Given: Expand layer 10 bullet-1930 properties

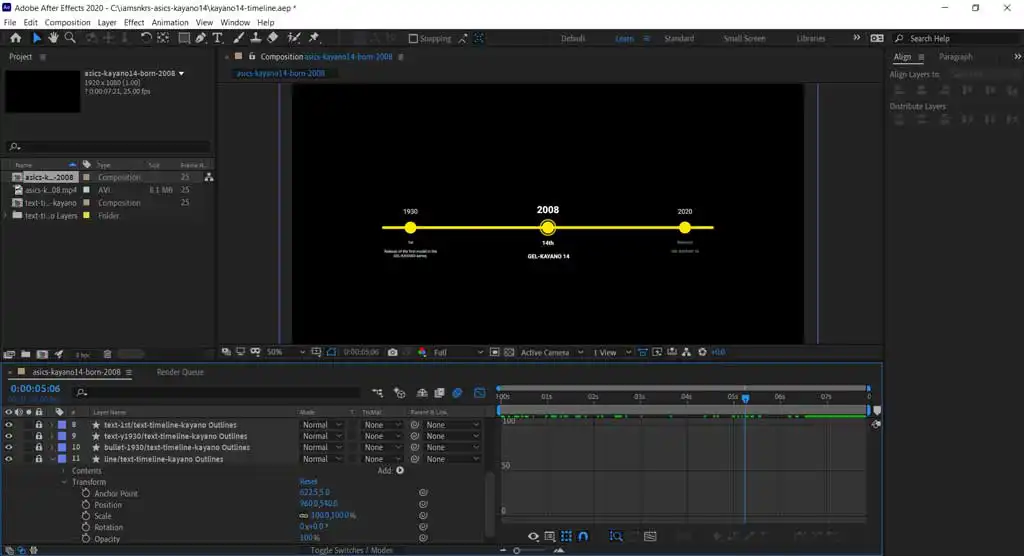Looking at the screenshot, I should [x=52, y=448].
